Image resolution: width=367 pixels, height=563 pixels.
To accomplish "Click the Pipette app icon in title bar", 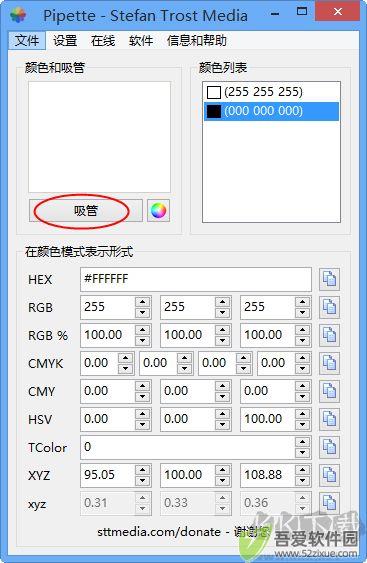I will [18, 15].
